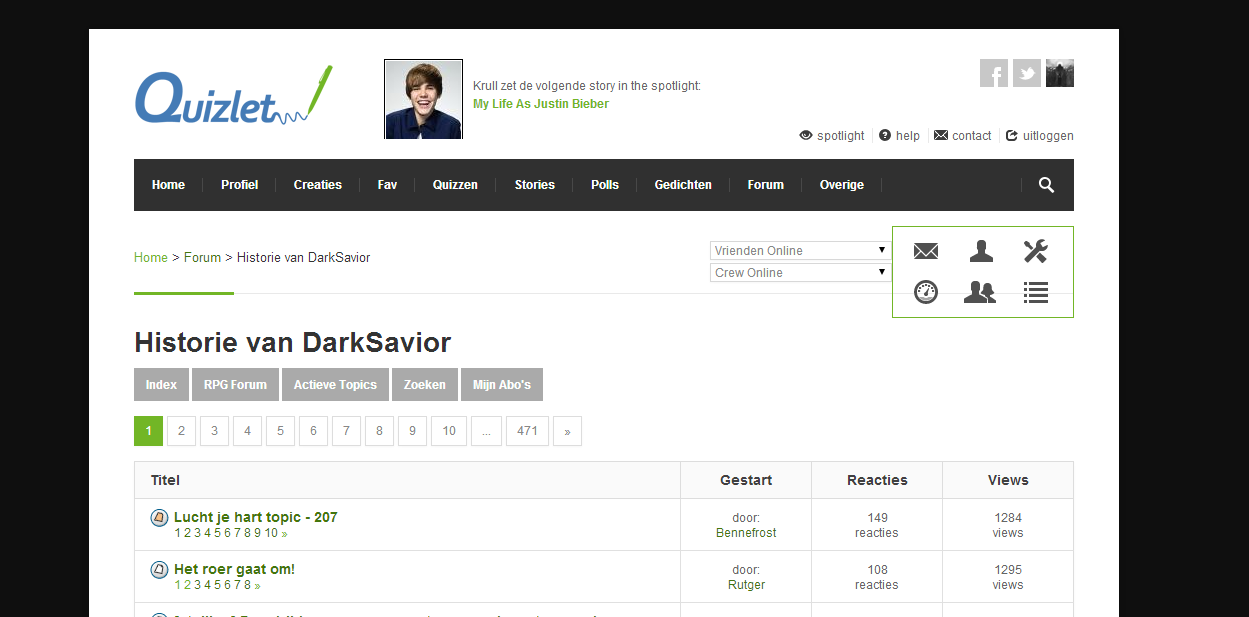The width and height of the screenshot is (1249, 617).
Task: Click the Reacties column header
Action: [x=877, y=480]
